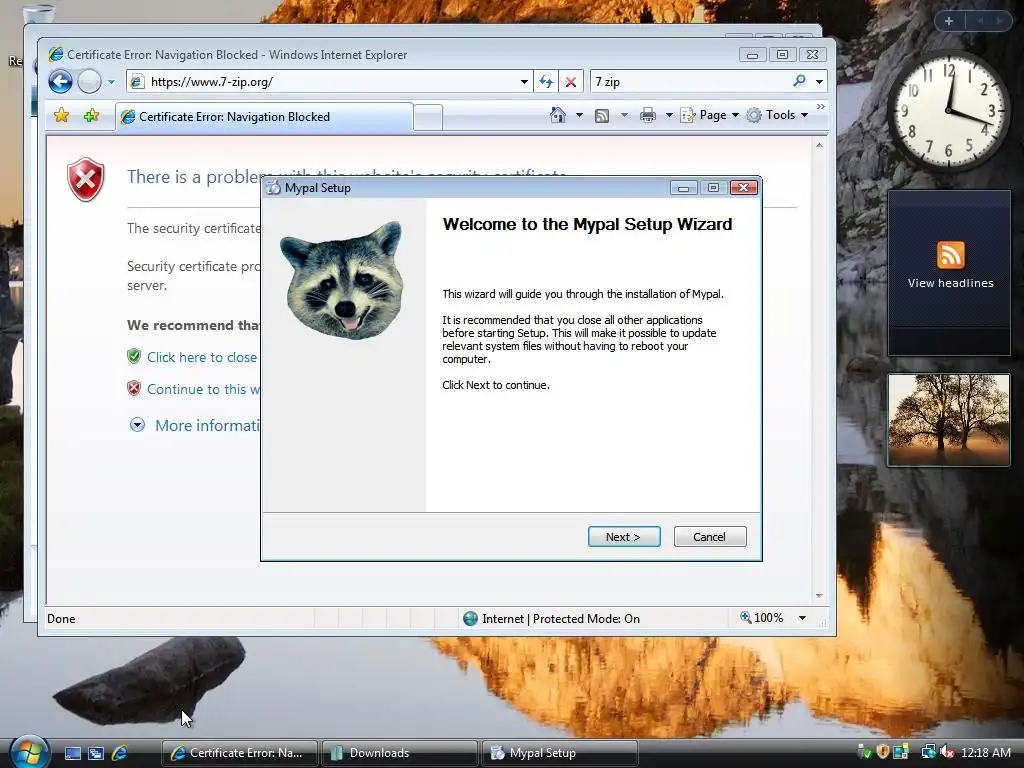Screen dimensions: 1024x768
Task: Show more toolbar commands chevron
Action: 820,106
